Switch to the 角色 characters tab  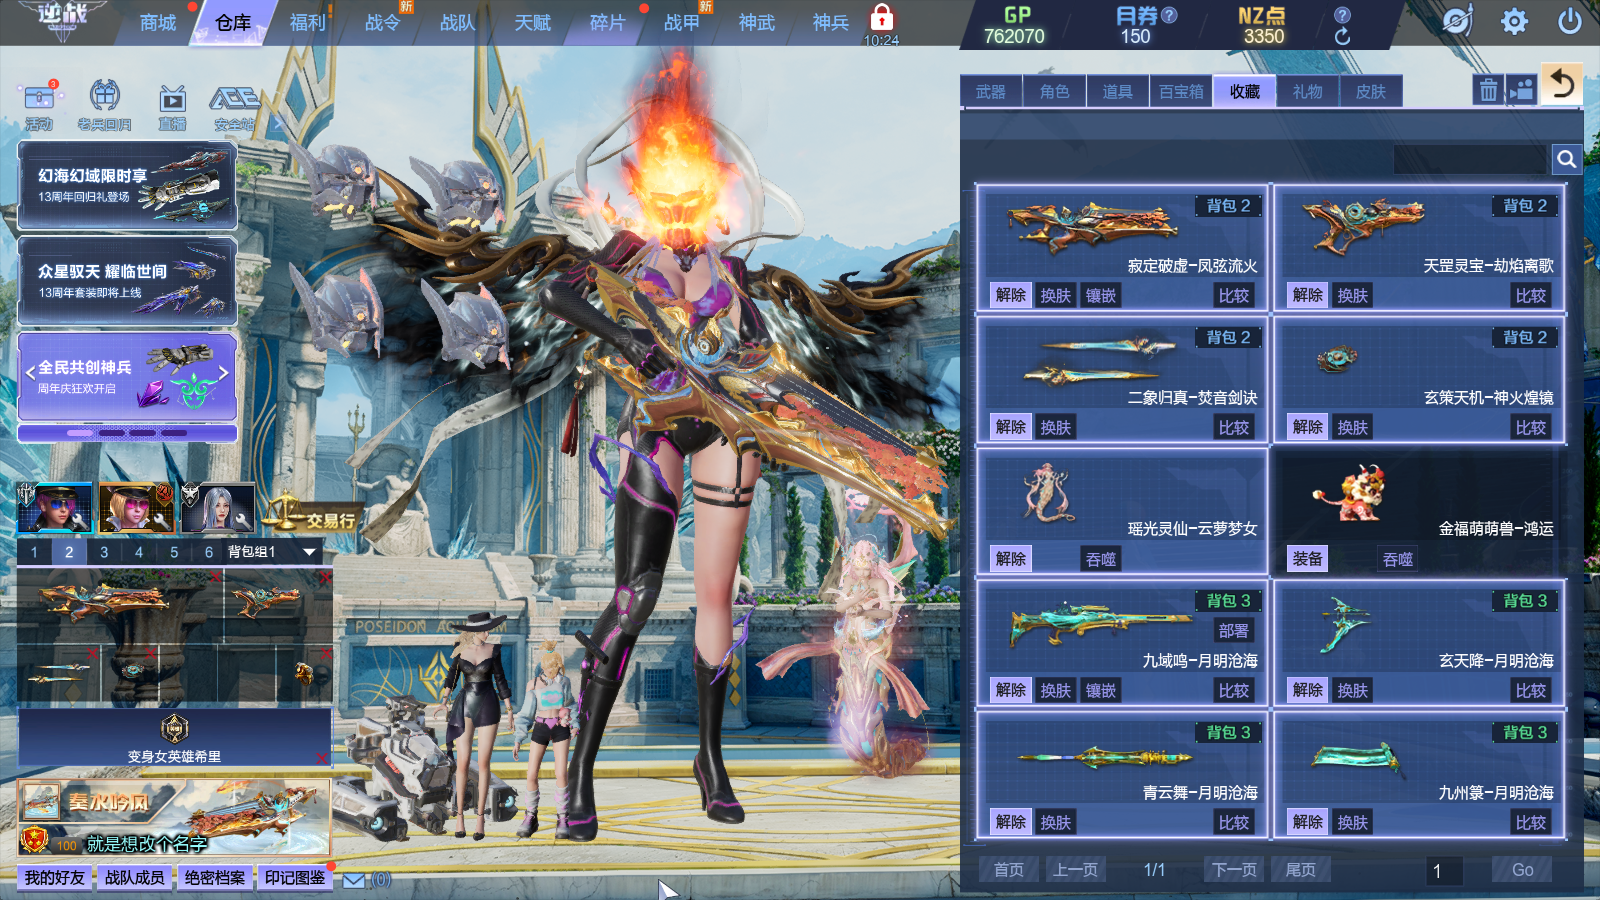(x=1055, y=92)
